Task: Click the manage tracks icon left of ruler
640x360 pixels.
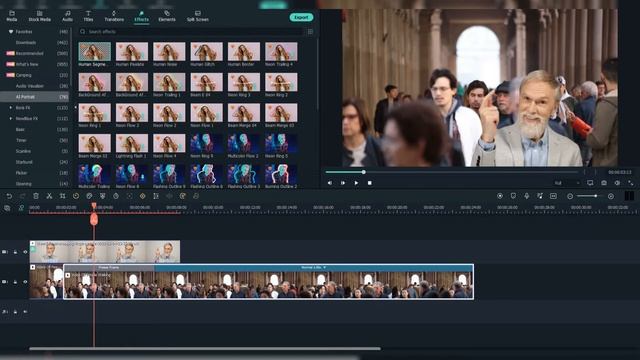Action: (7, 208)
